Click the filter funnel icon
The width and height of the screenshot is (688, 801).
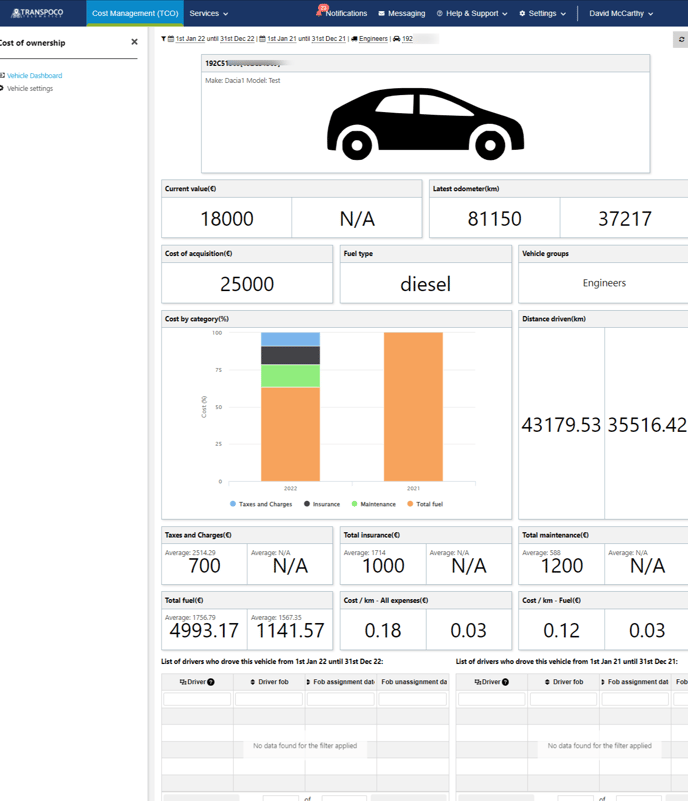coord(163,39)
